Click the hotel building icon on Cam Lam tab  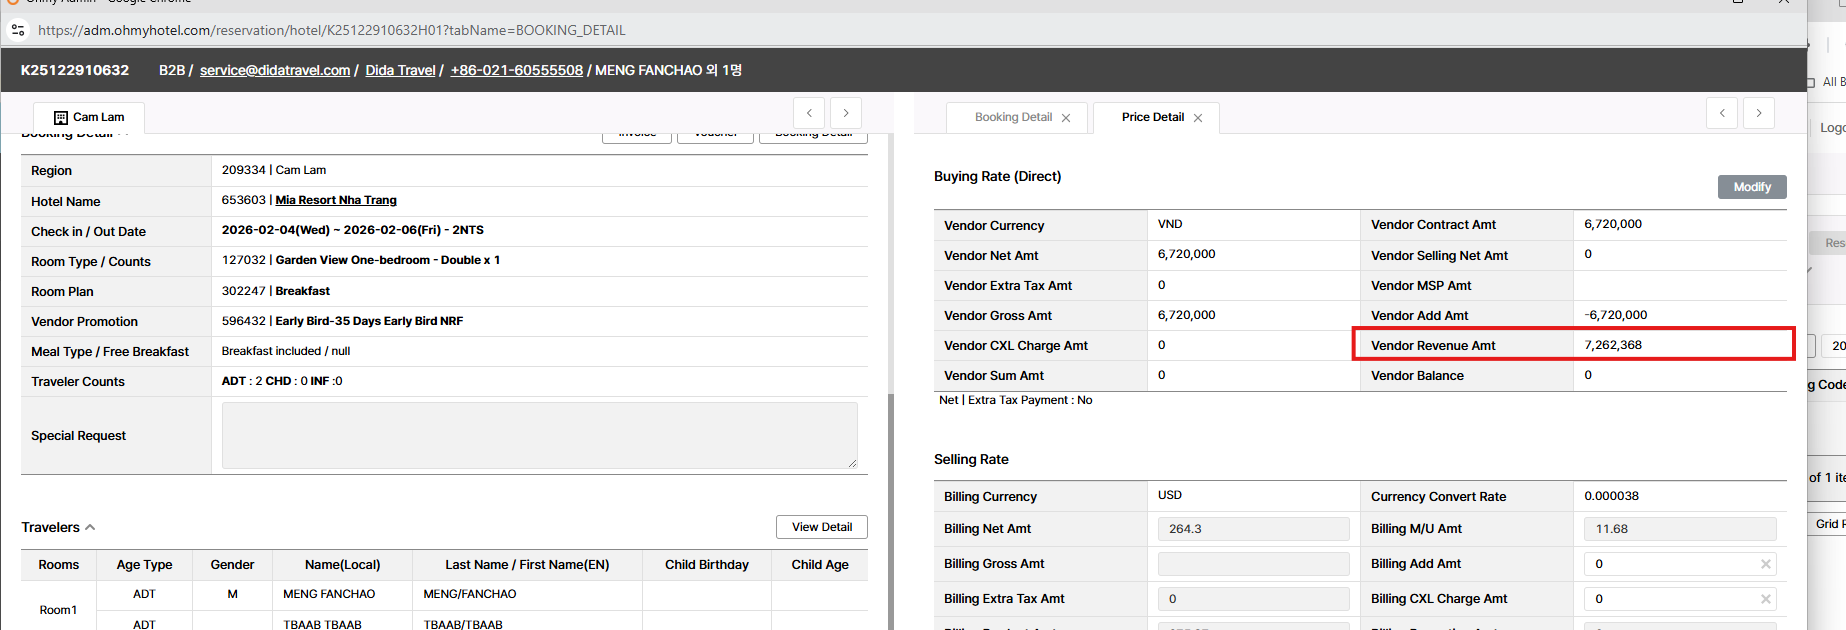pos(61,118)
